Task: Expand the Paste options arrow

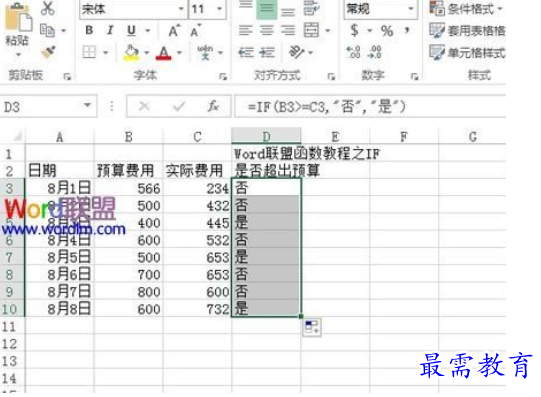Action: tap(18, 54)
